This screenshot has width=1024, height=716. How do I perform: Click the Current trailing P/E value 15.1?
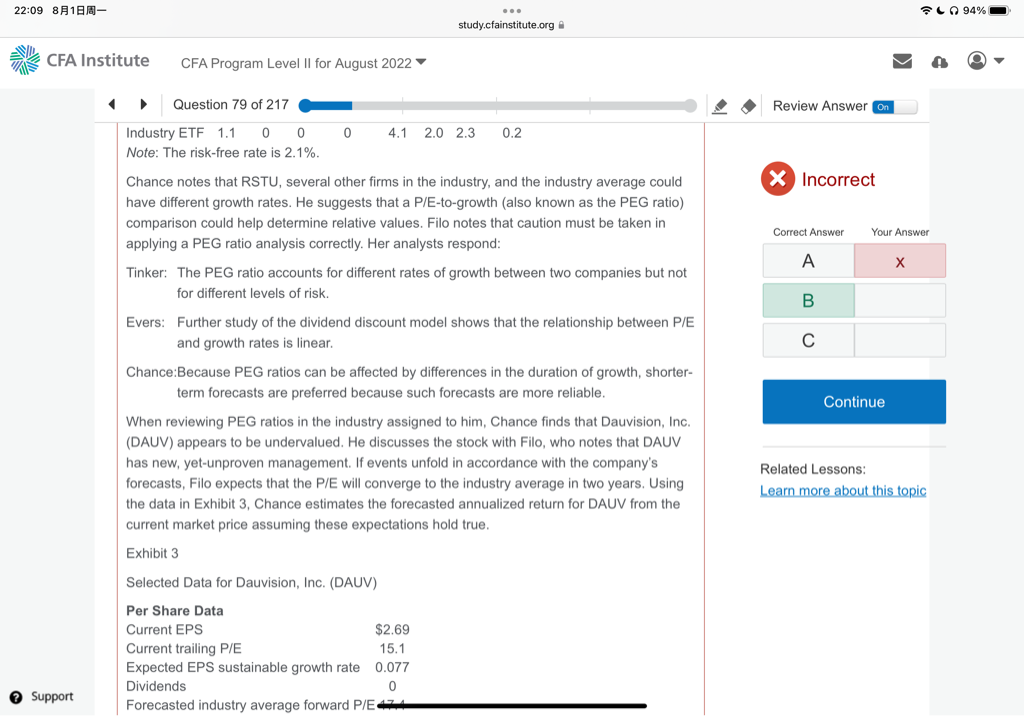pyautogui.click(x=392, y=648)
